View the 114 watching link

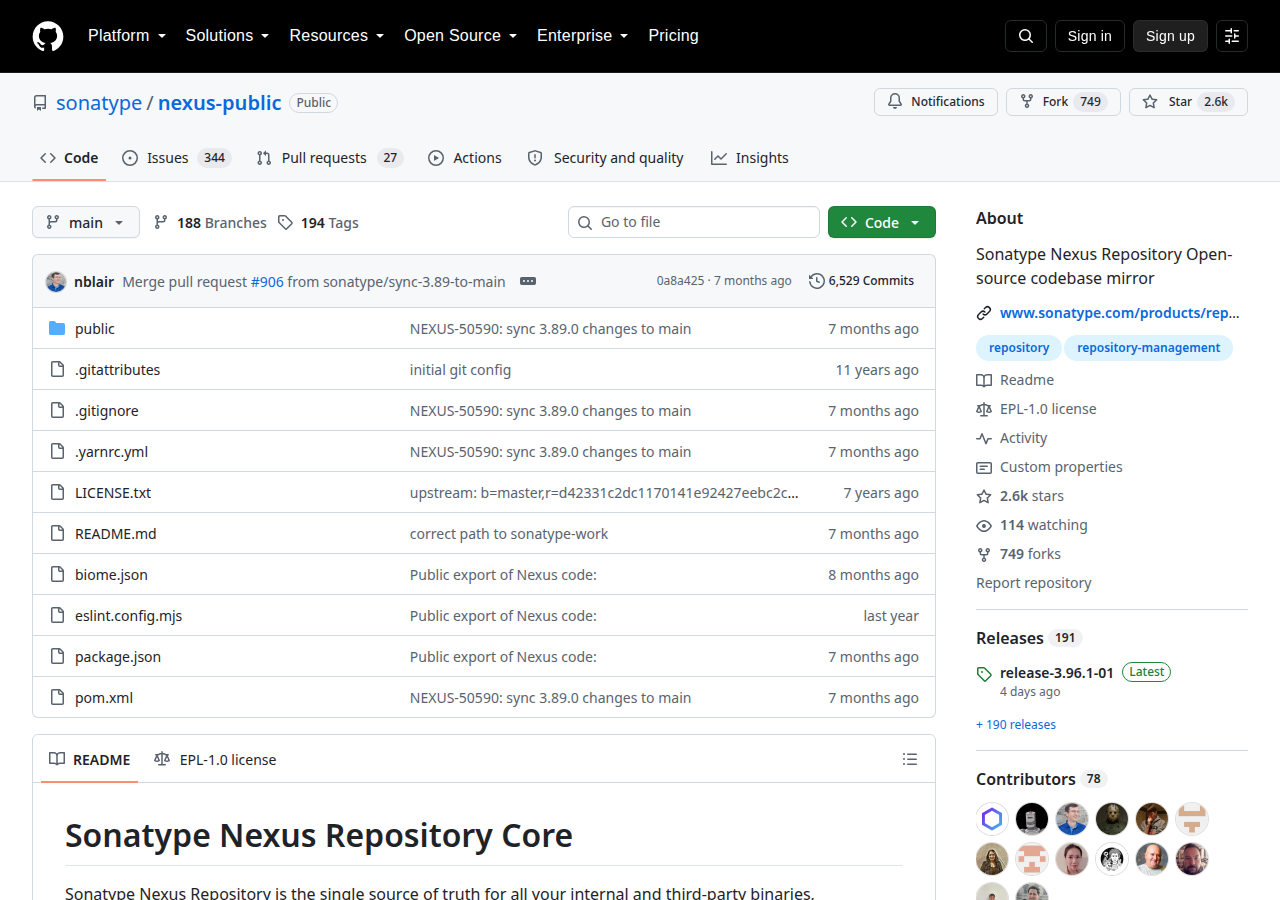tap(1032, 525)
